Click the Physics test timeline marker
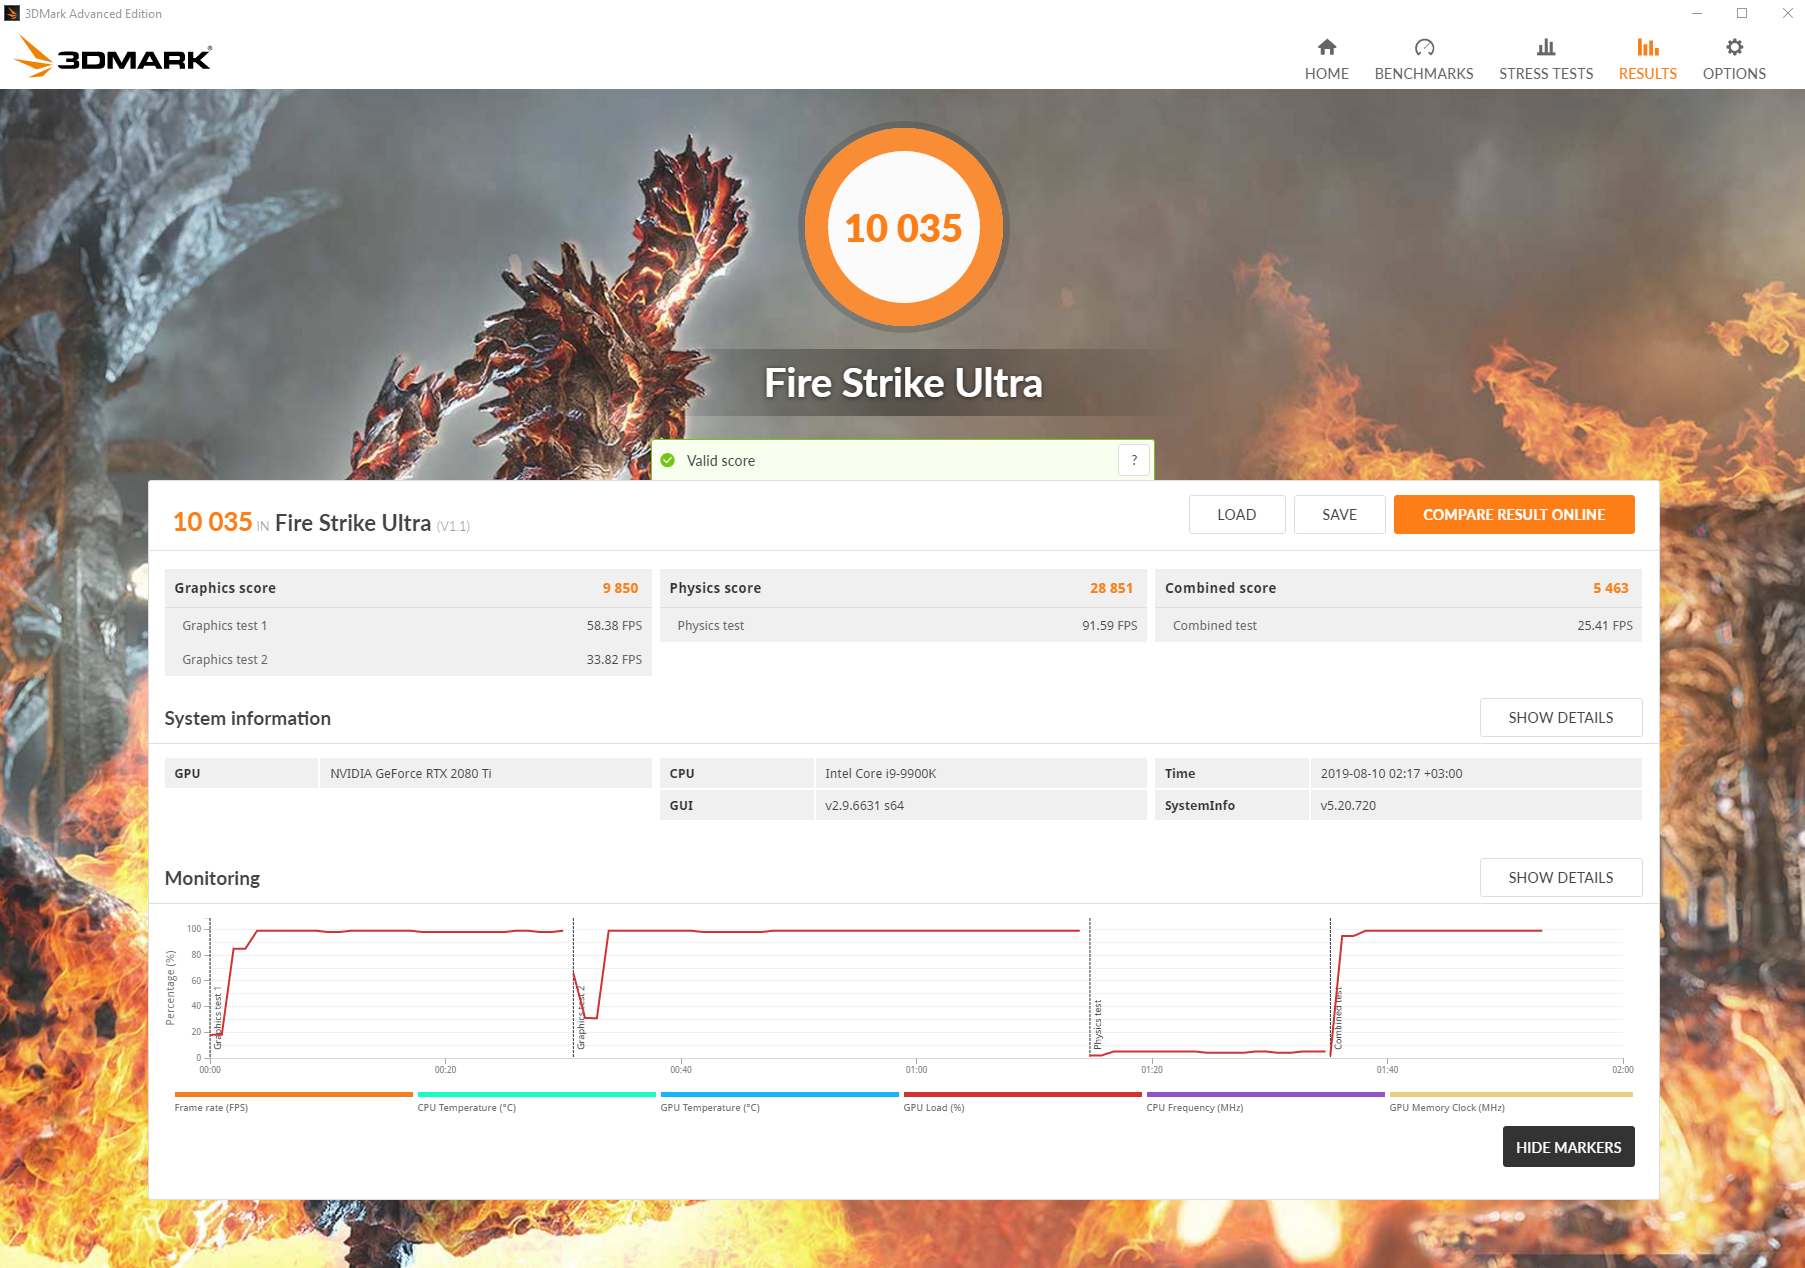The height and width of the screenshot is (1268, 1805). (1097, 1024)
